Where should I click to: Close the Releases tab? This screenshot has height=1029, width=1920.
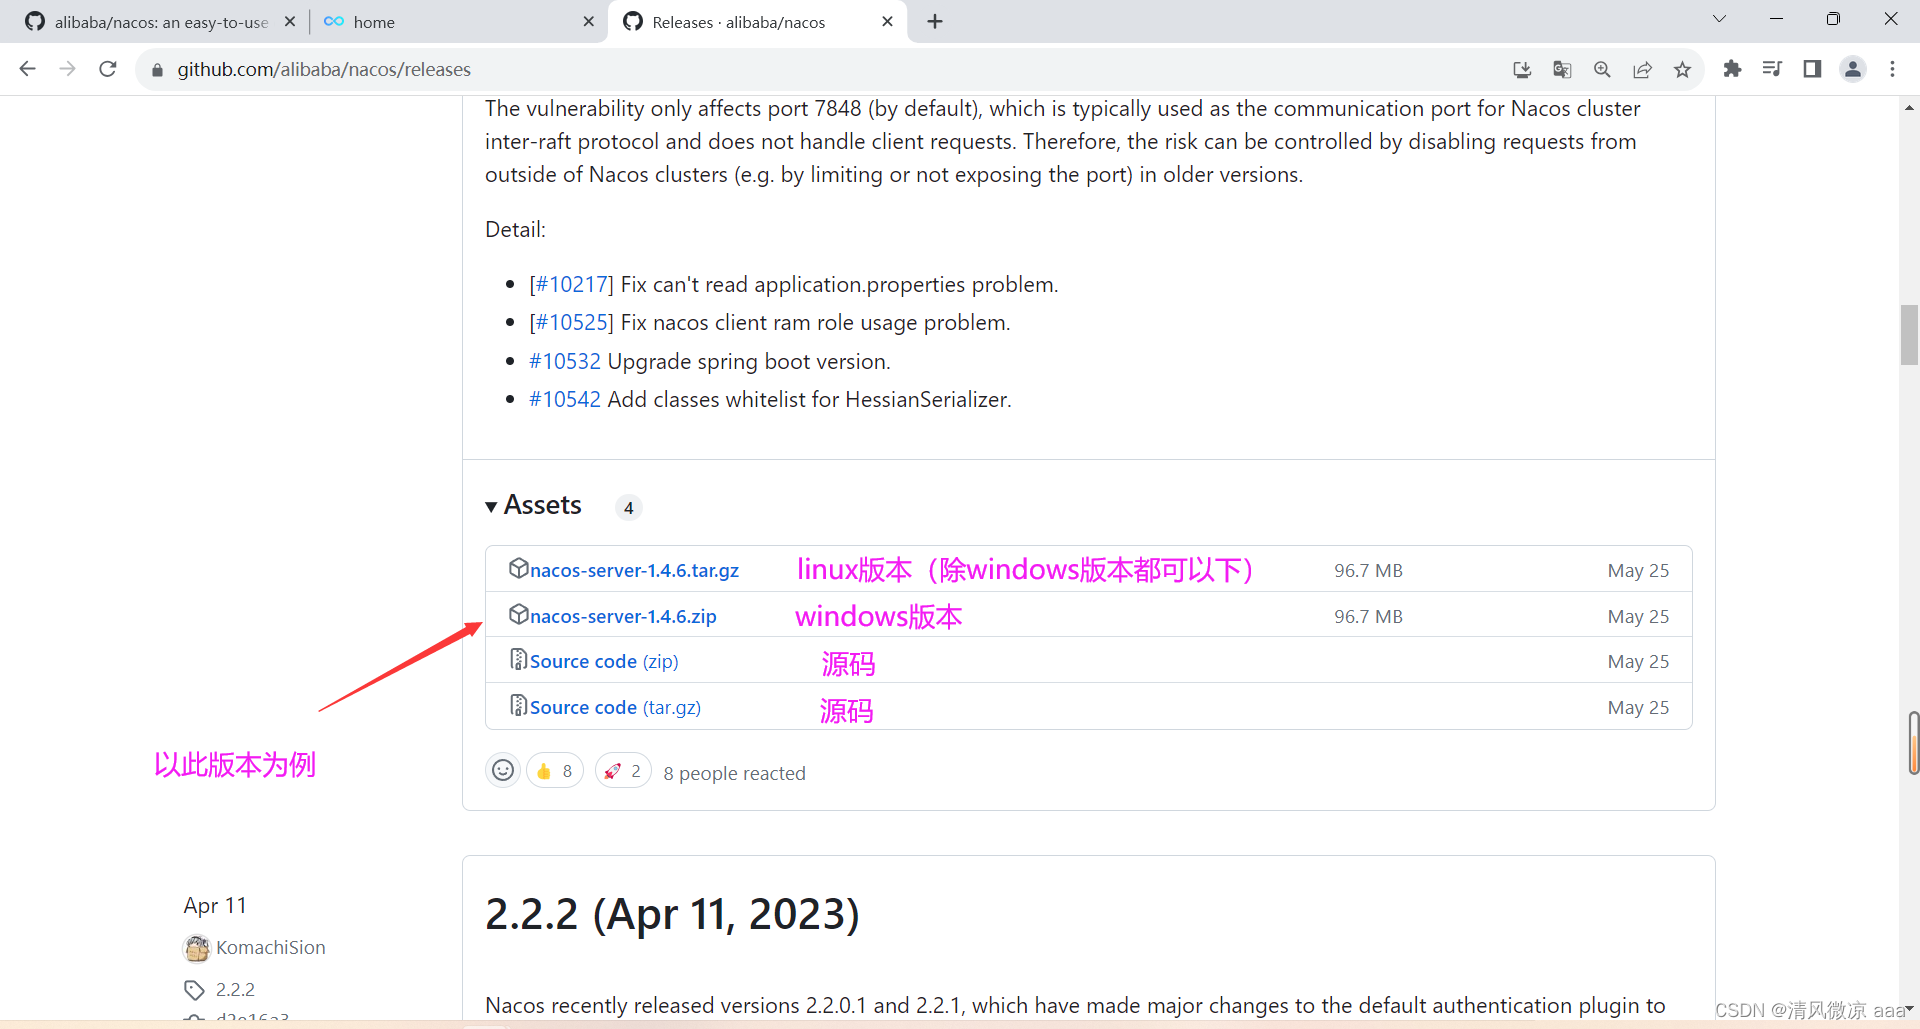pos(887,21)
